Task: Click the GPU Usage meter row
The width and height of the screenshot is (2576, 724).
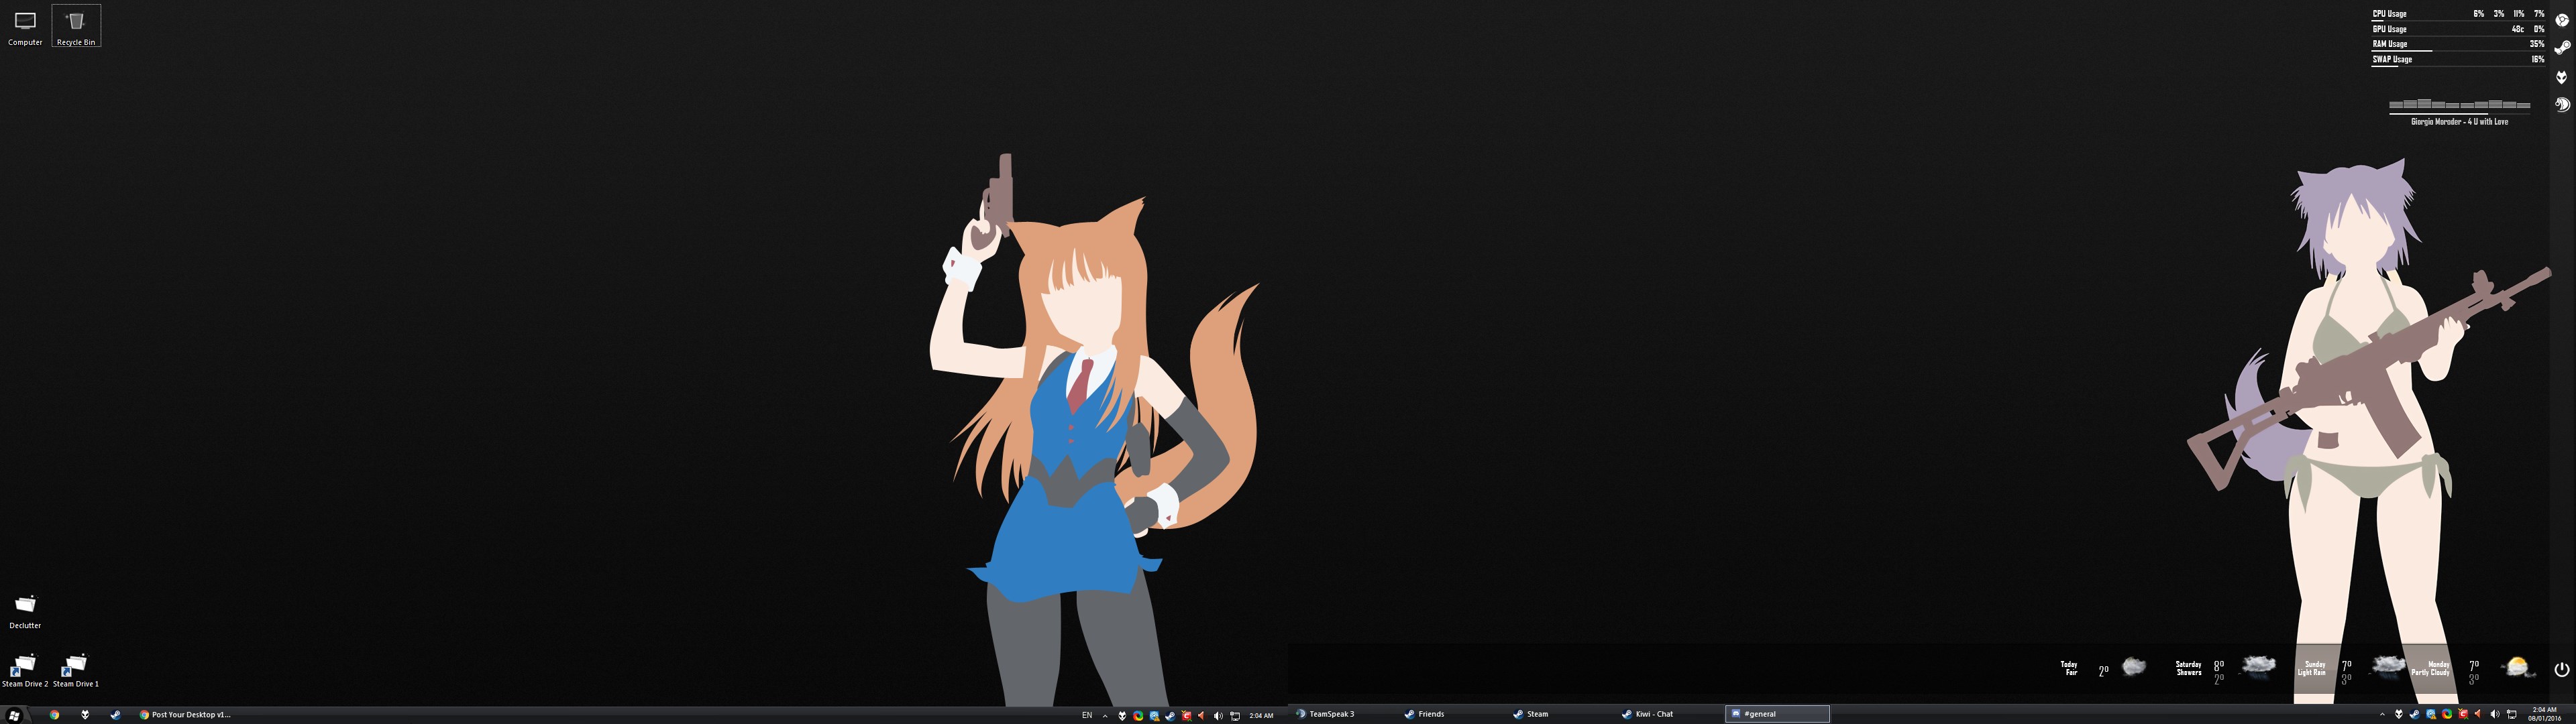Action: click(2459, 30)
